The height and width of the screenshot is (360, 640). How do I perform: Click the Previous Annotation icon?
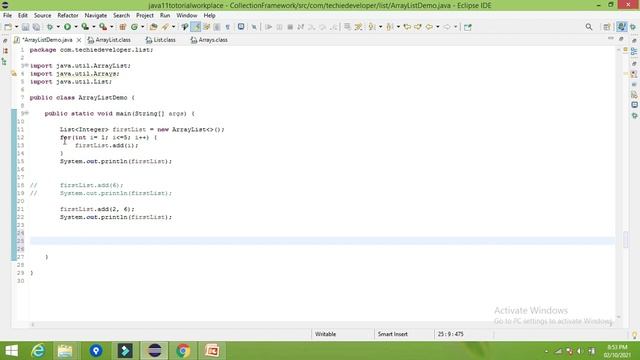coord(390,27)
